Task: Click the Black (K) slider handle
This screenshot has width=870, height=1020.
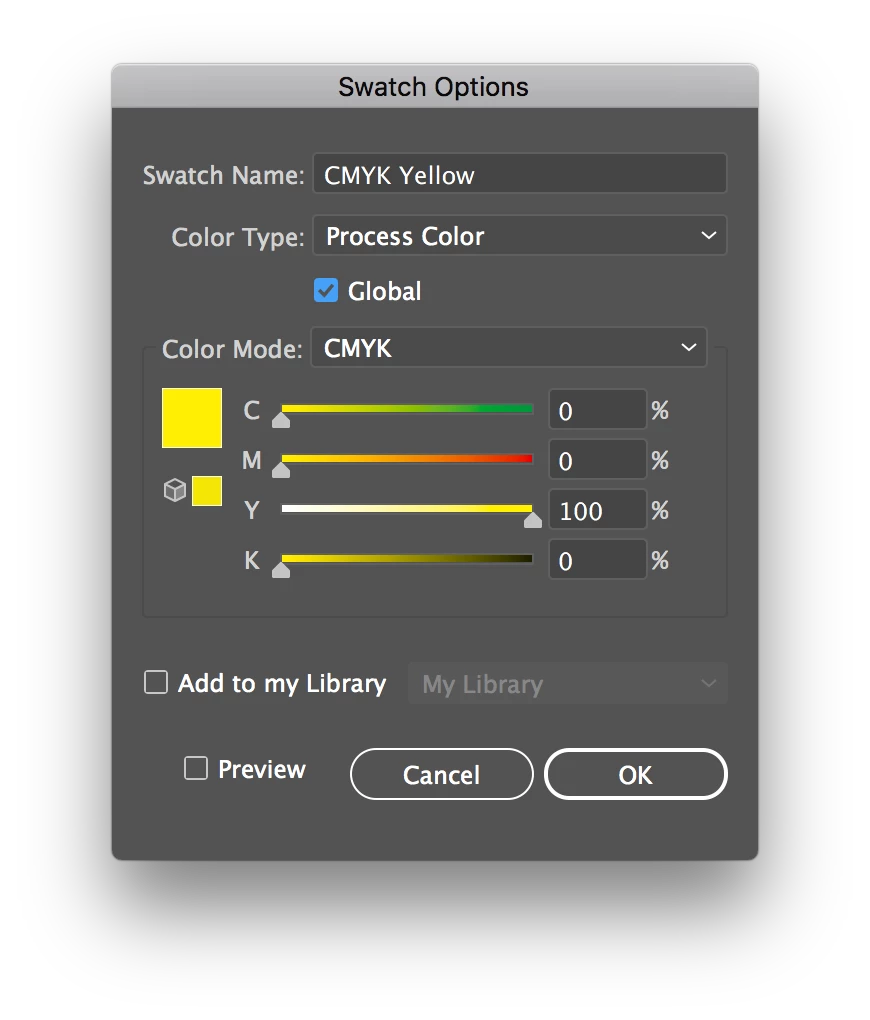Action: click(281, 570)
